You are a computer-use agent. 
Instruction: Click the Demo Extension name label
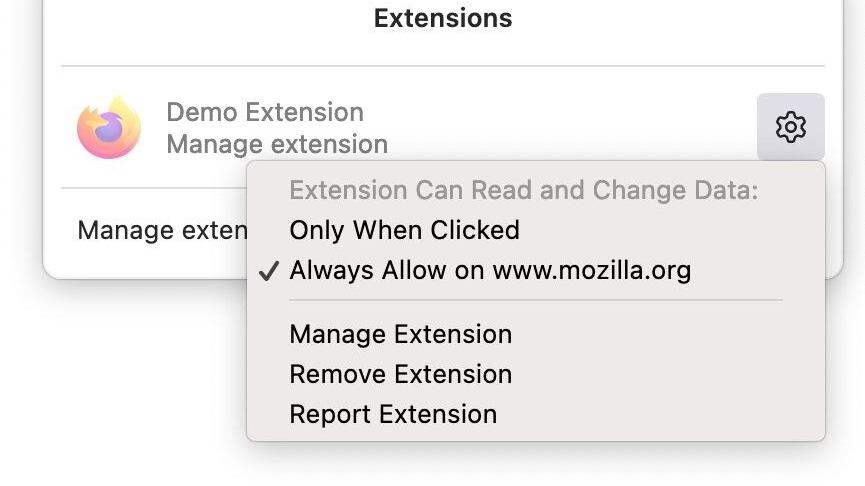(265, 112)
